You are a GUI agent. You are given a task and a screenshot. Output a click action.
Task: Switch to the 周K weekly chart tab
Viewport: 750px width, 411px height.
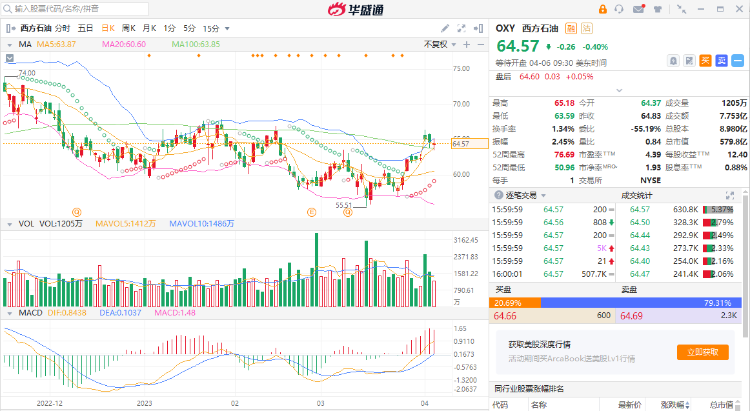coord(128,29)
